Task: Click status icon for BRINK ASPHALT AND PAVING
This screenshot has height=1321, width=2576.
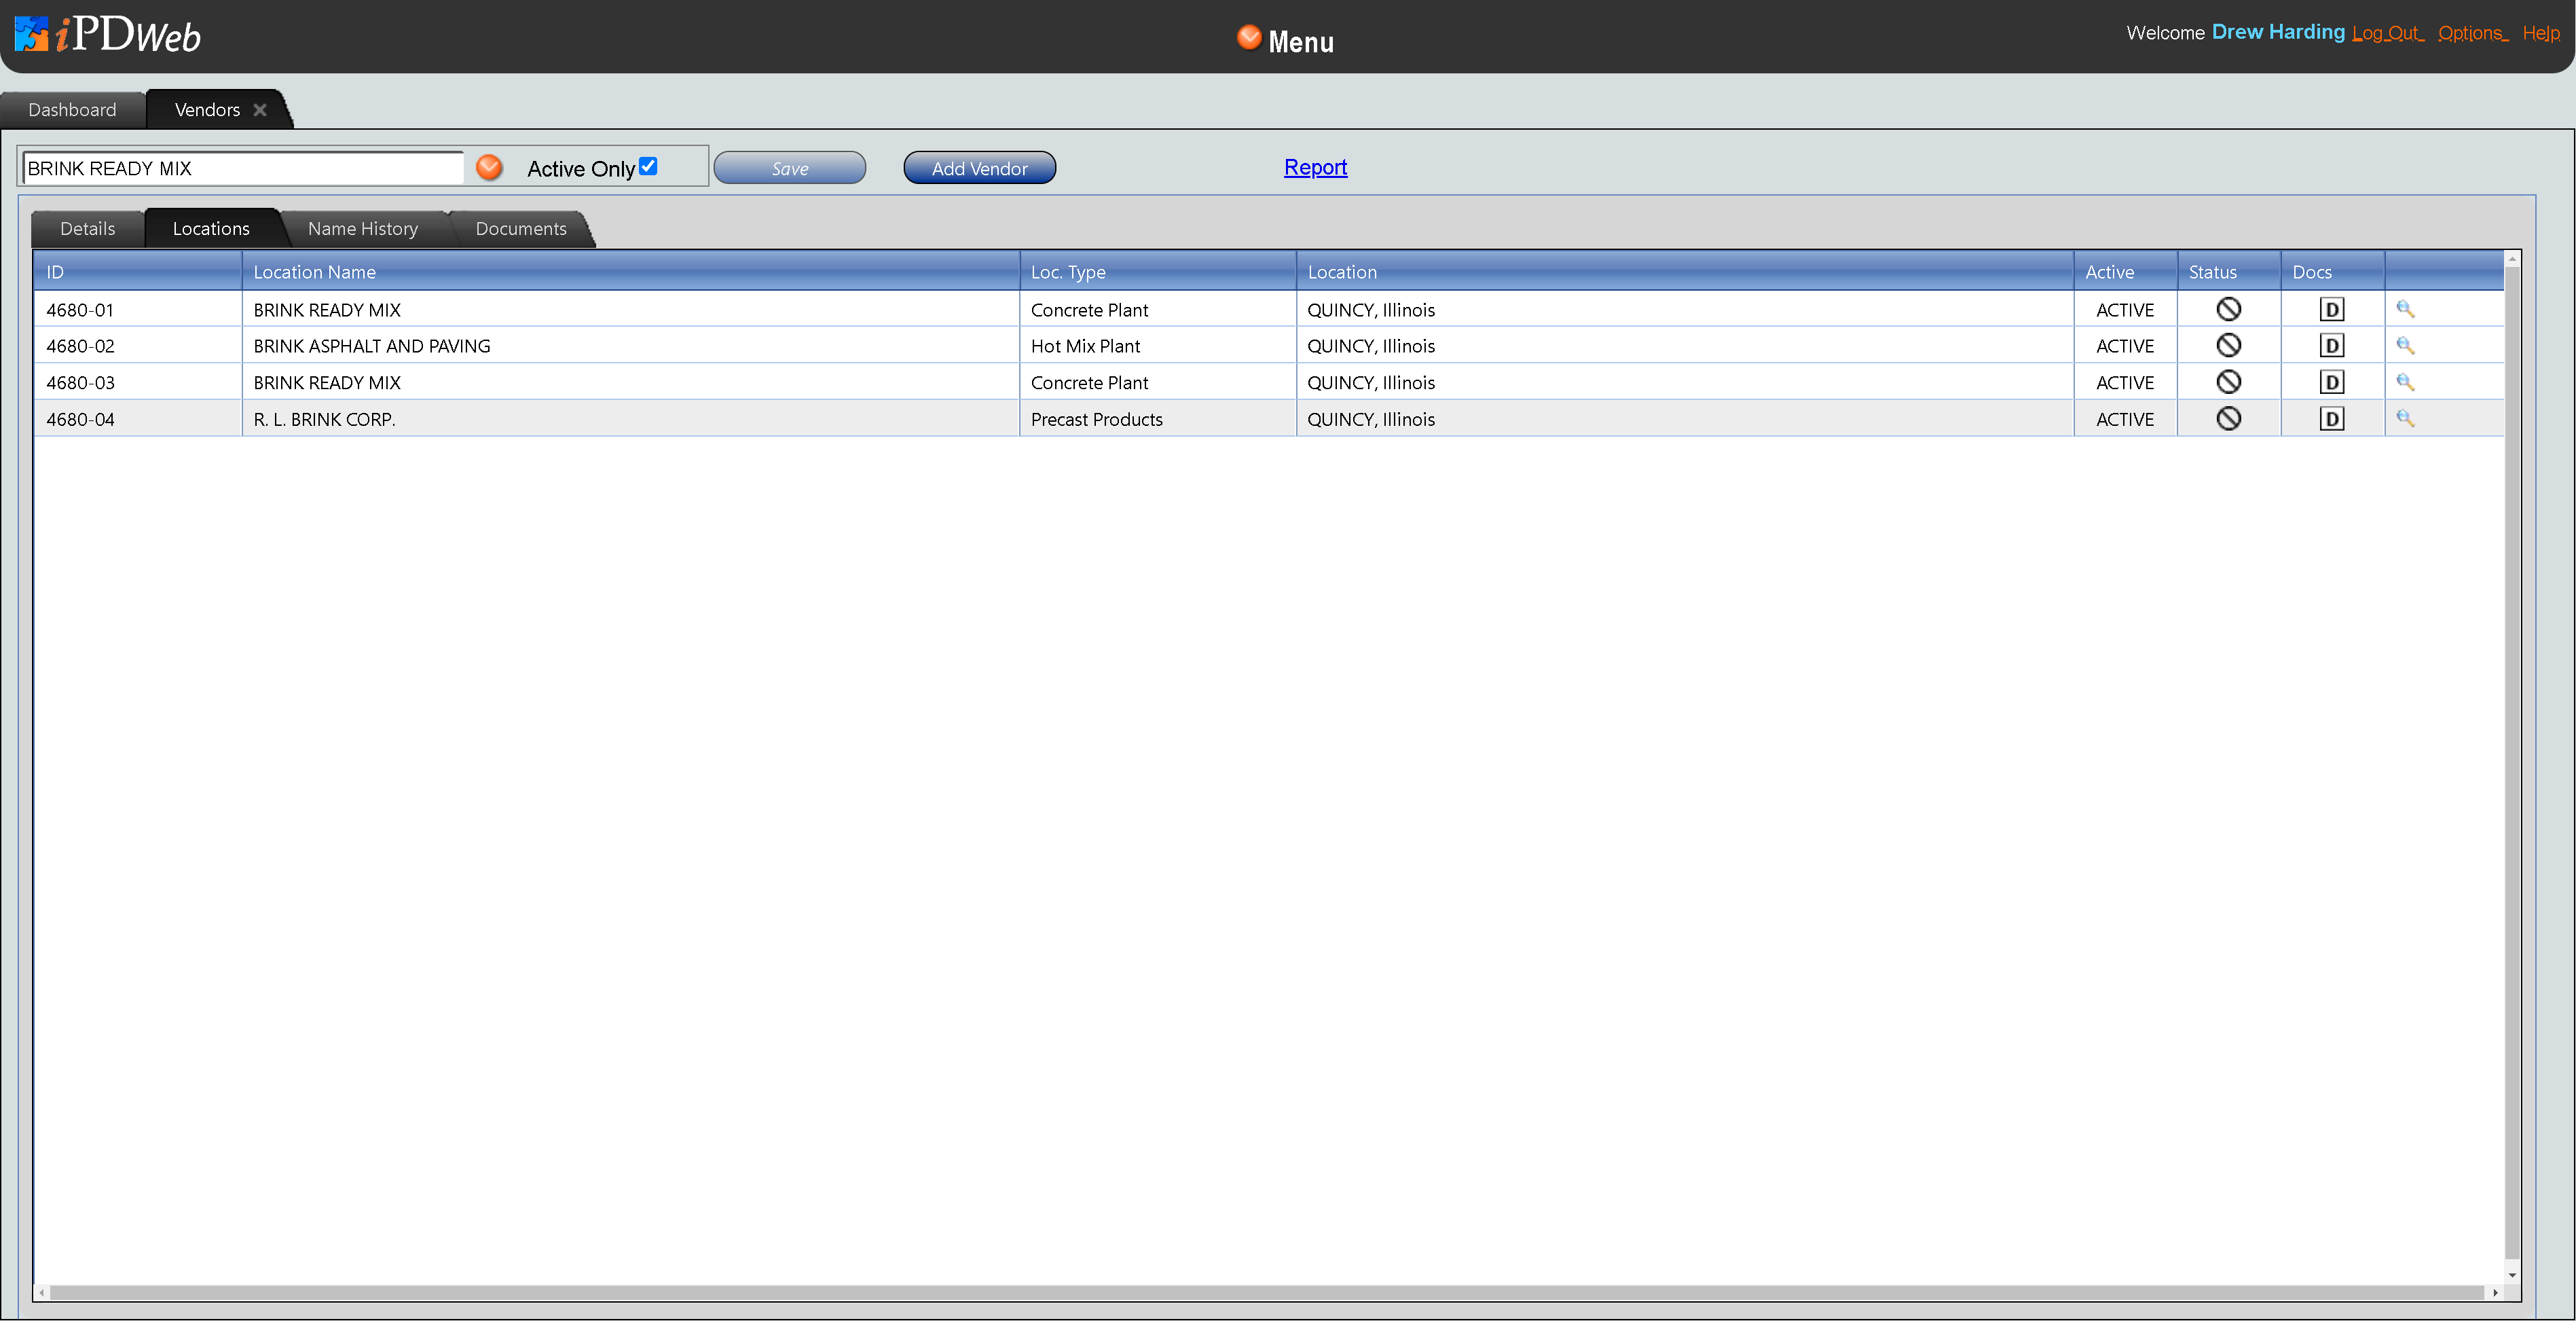Action: [x=2228, y=345]
